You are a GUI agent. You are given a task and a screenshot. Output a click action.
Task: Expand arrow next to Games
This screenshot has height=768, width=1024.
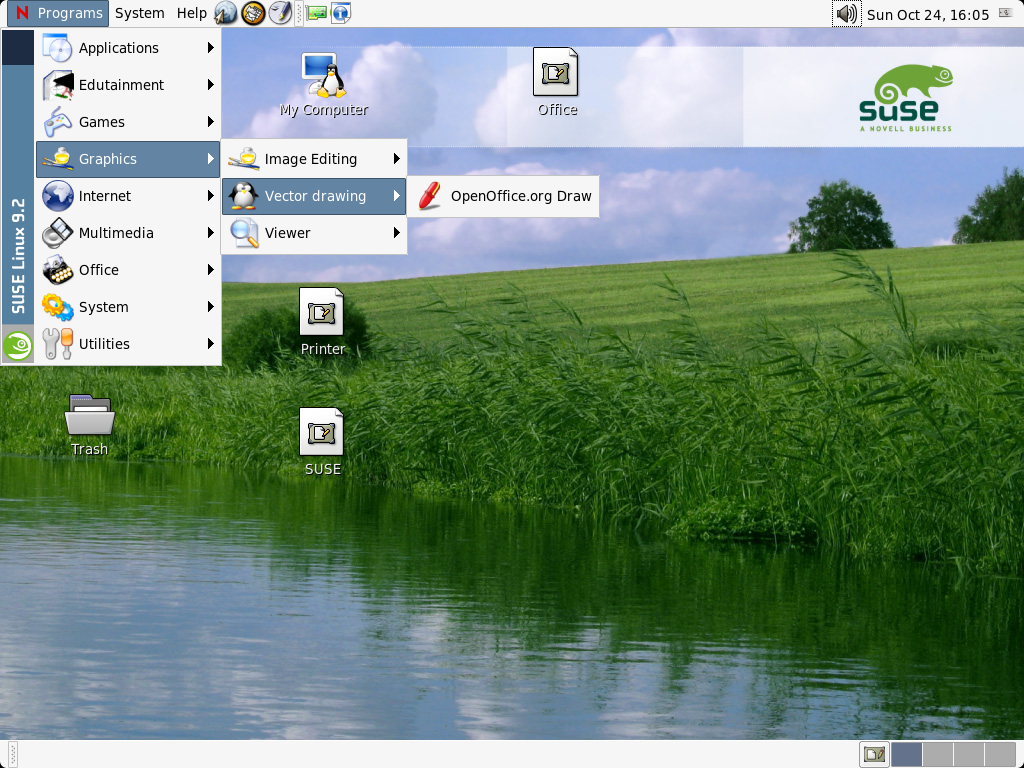click(x=210, y=121)
